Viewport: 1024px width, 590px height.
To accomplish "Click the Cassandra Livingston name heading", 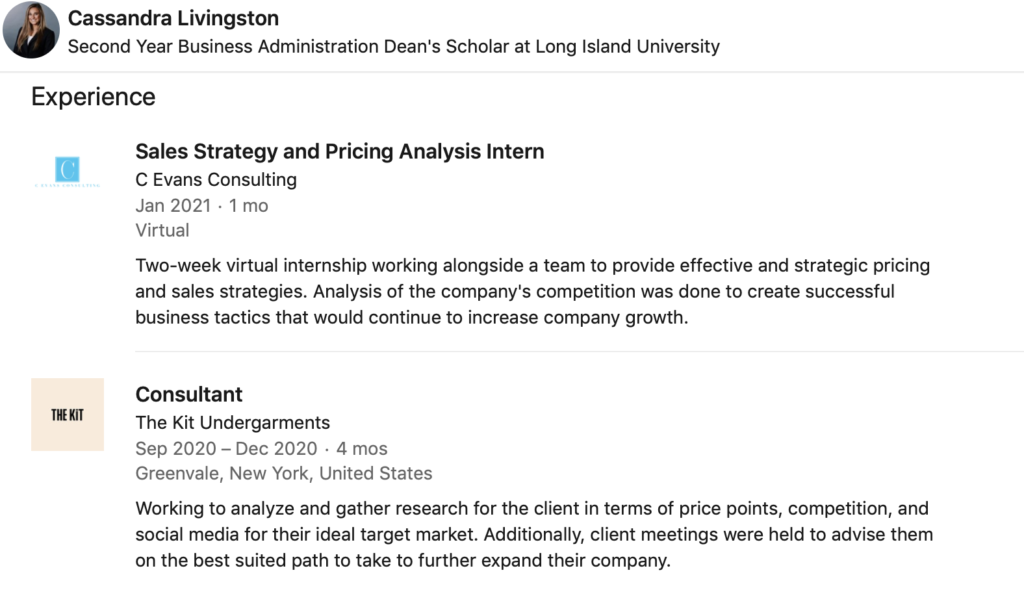I will pos(173,18).
